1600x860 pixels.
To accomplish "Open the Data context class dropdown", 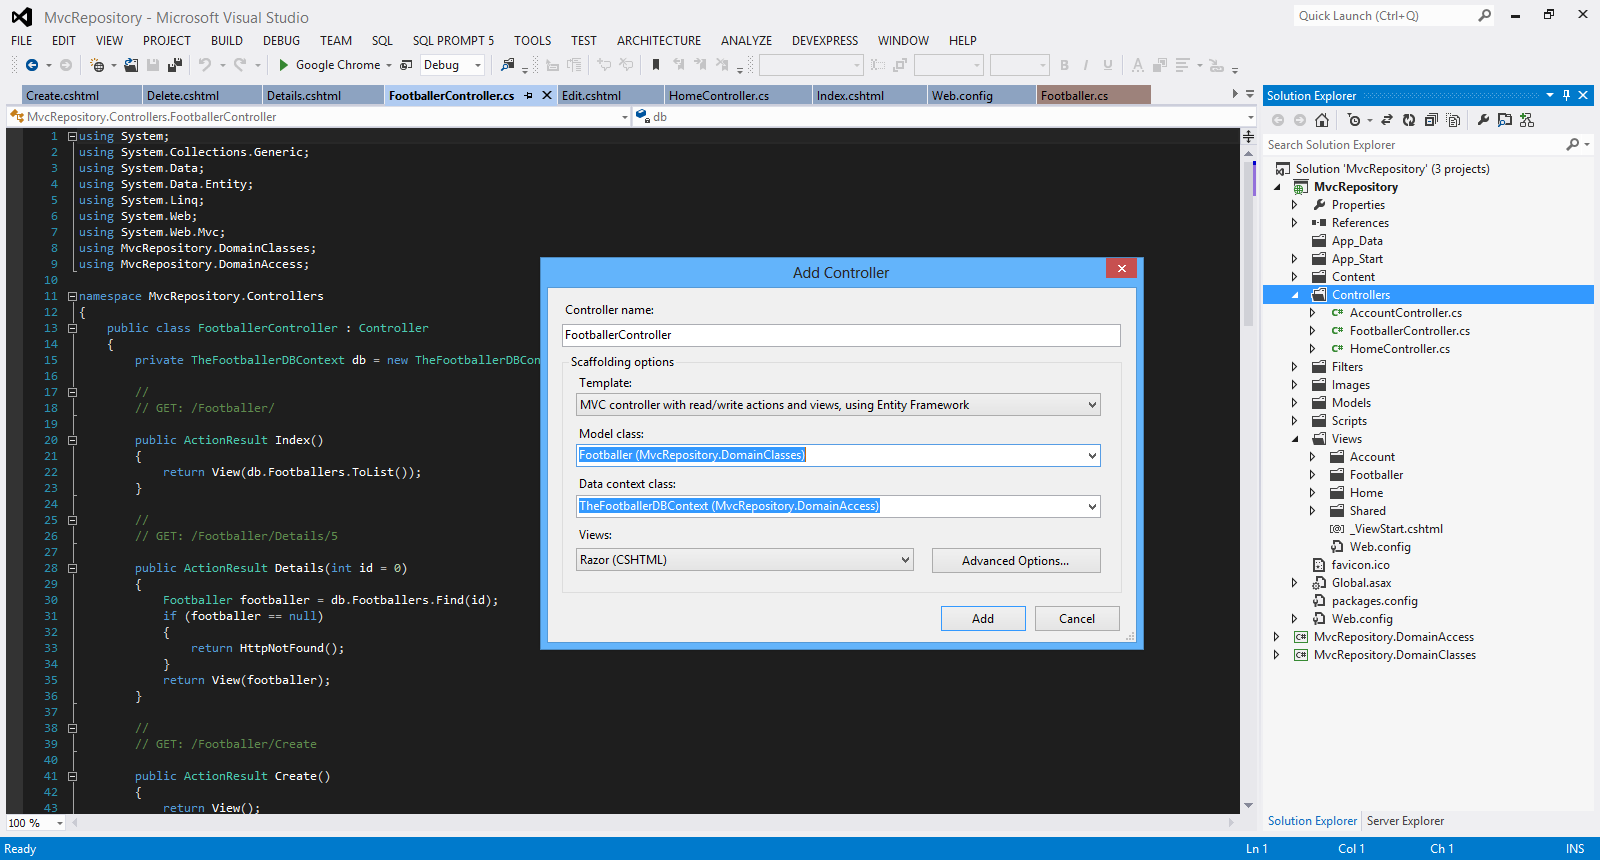I will pyautogui.click(x=1092, y=507).
